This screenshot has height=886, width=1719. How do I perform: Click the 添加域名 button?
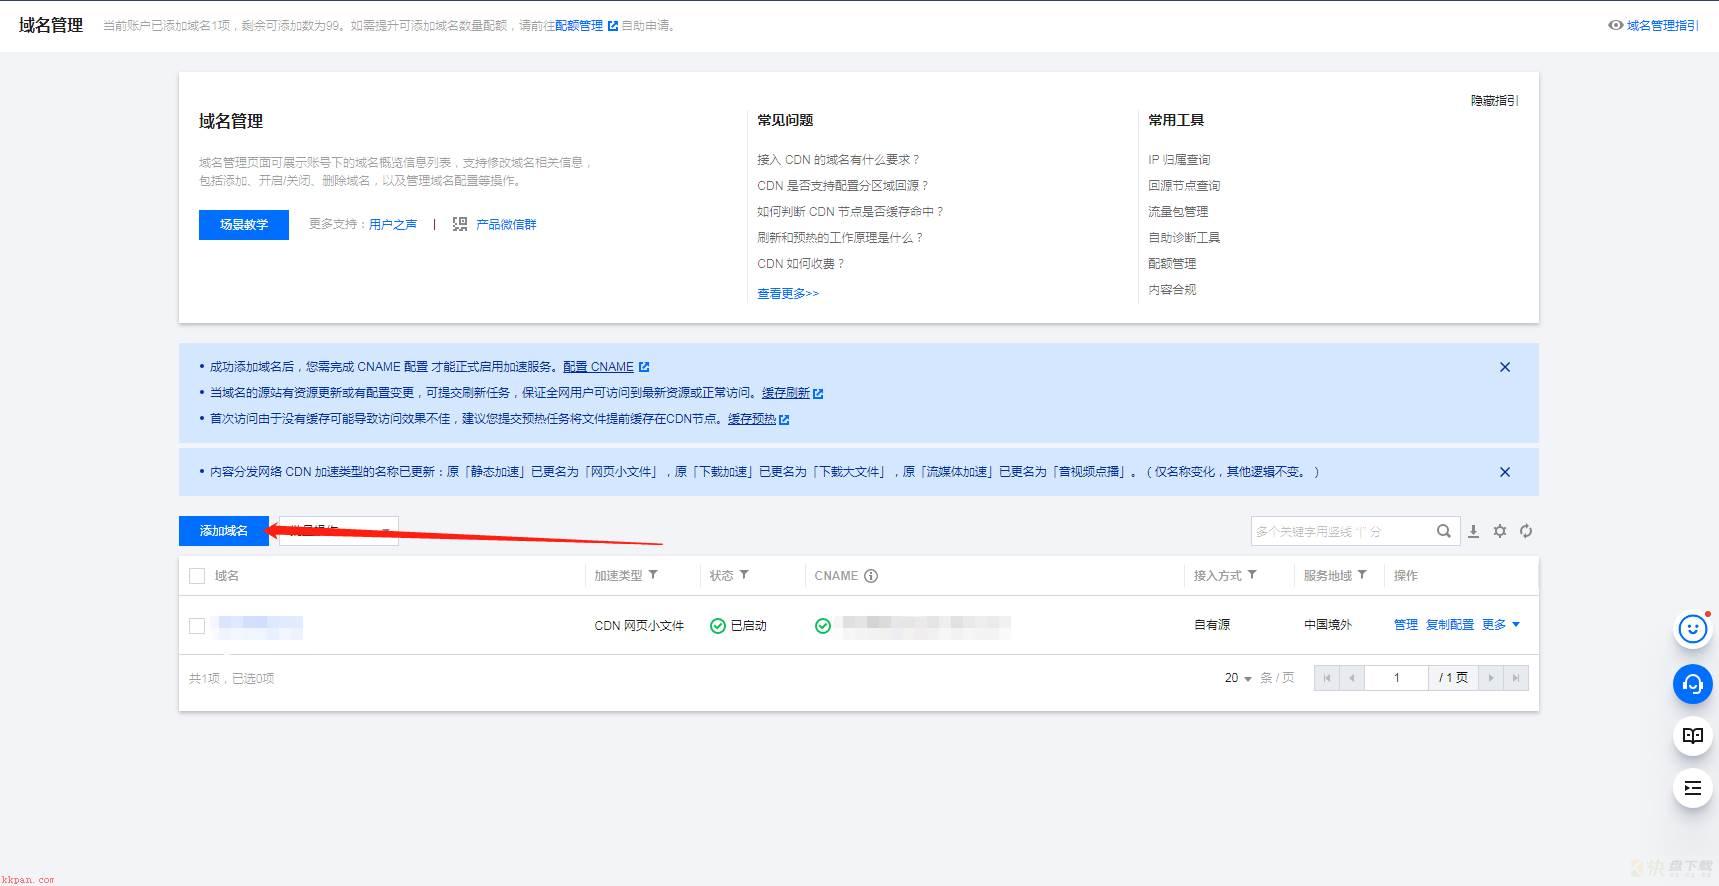tap(224, 531)
